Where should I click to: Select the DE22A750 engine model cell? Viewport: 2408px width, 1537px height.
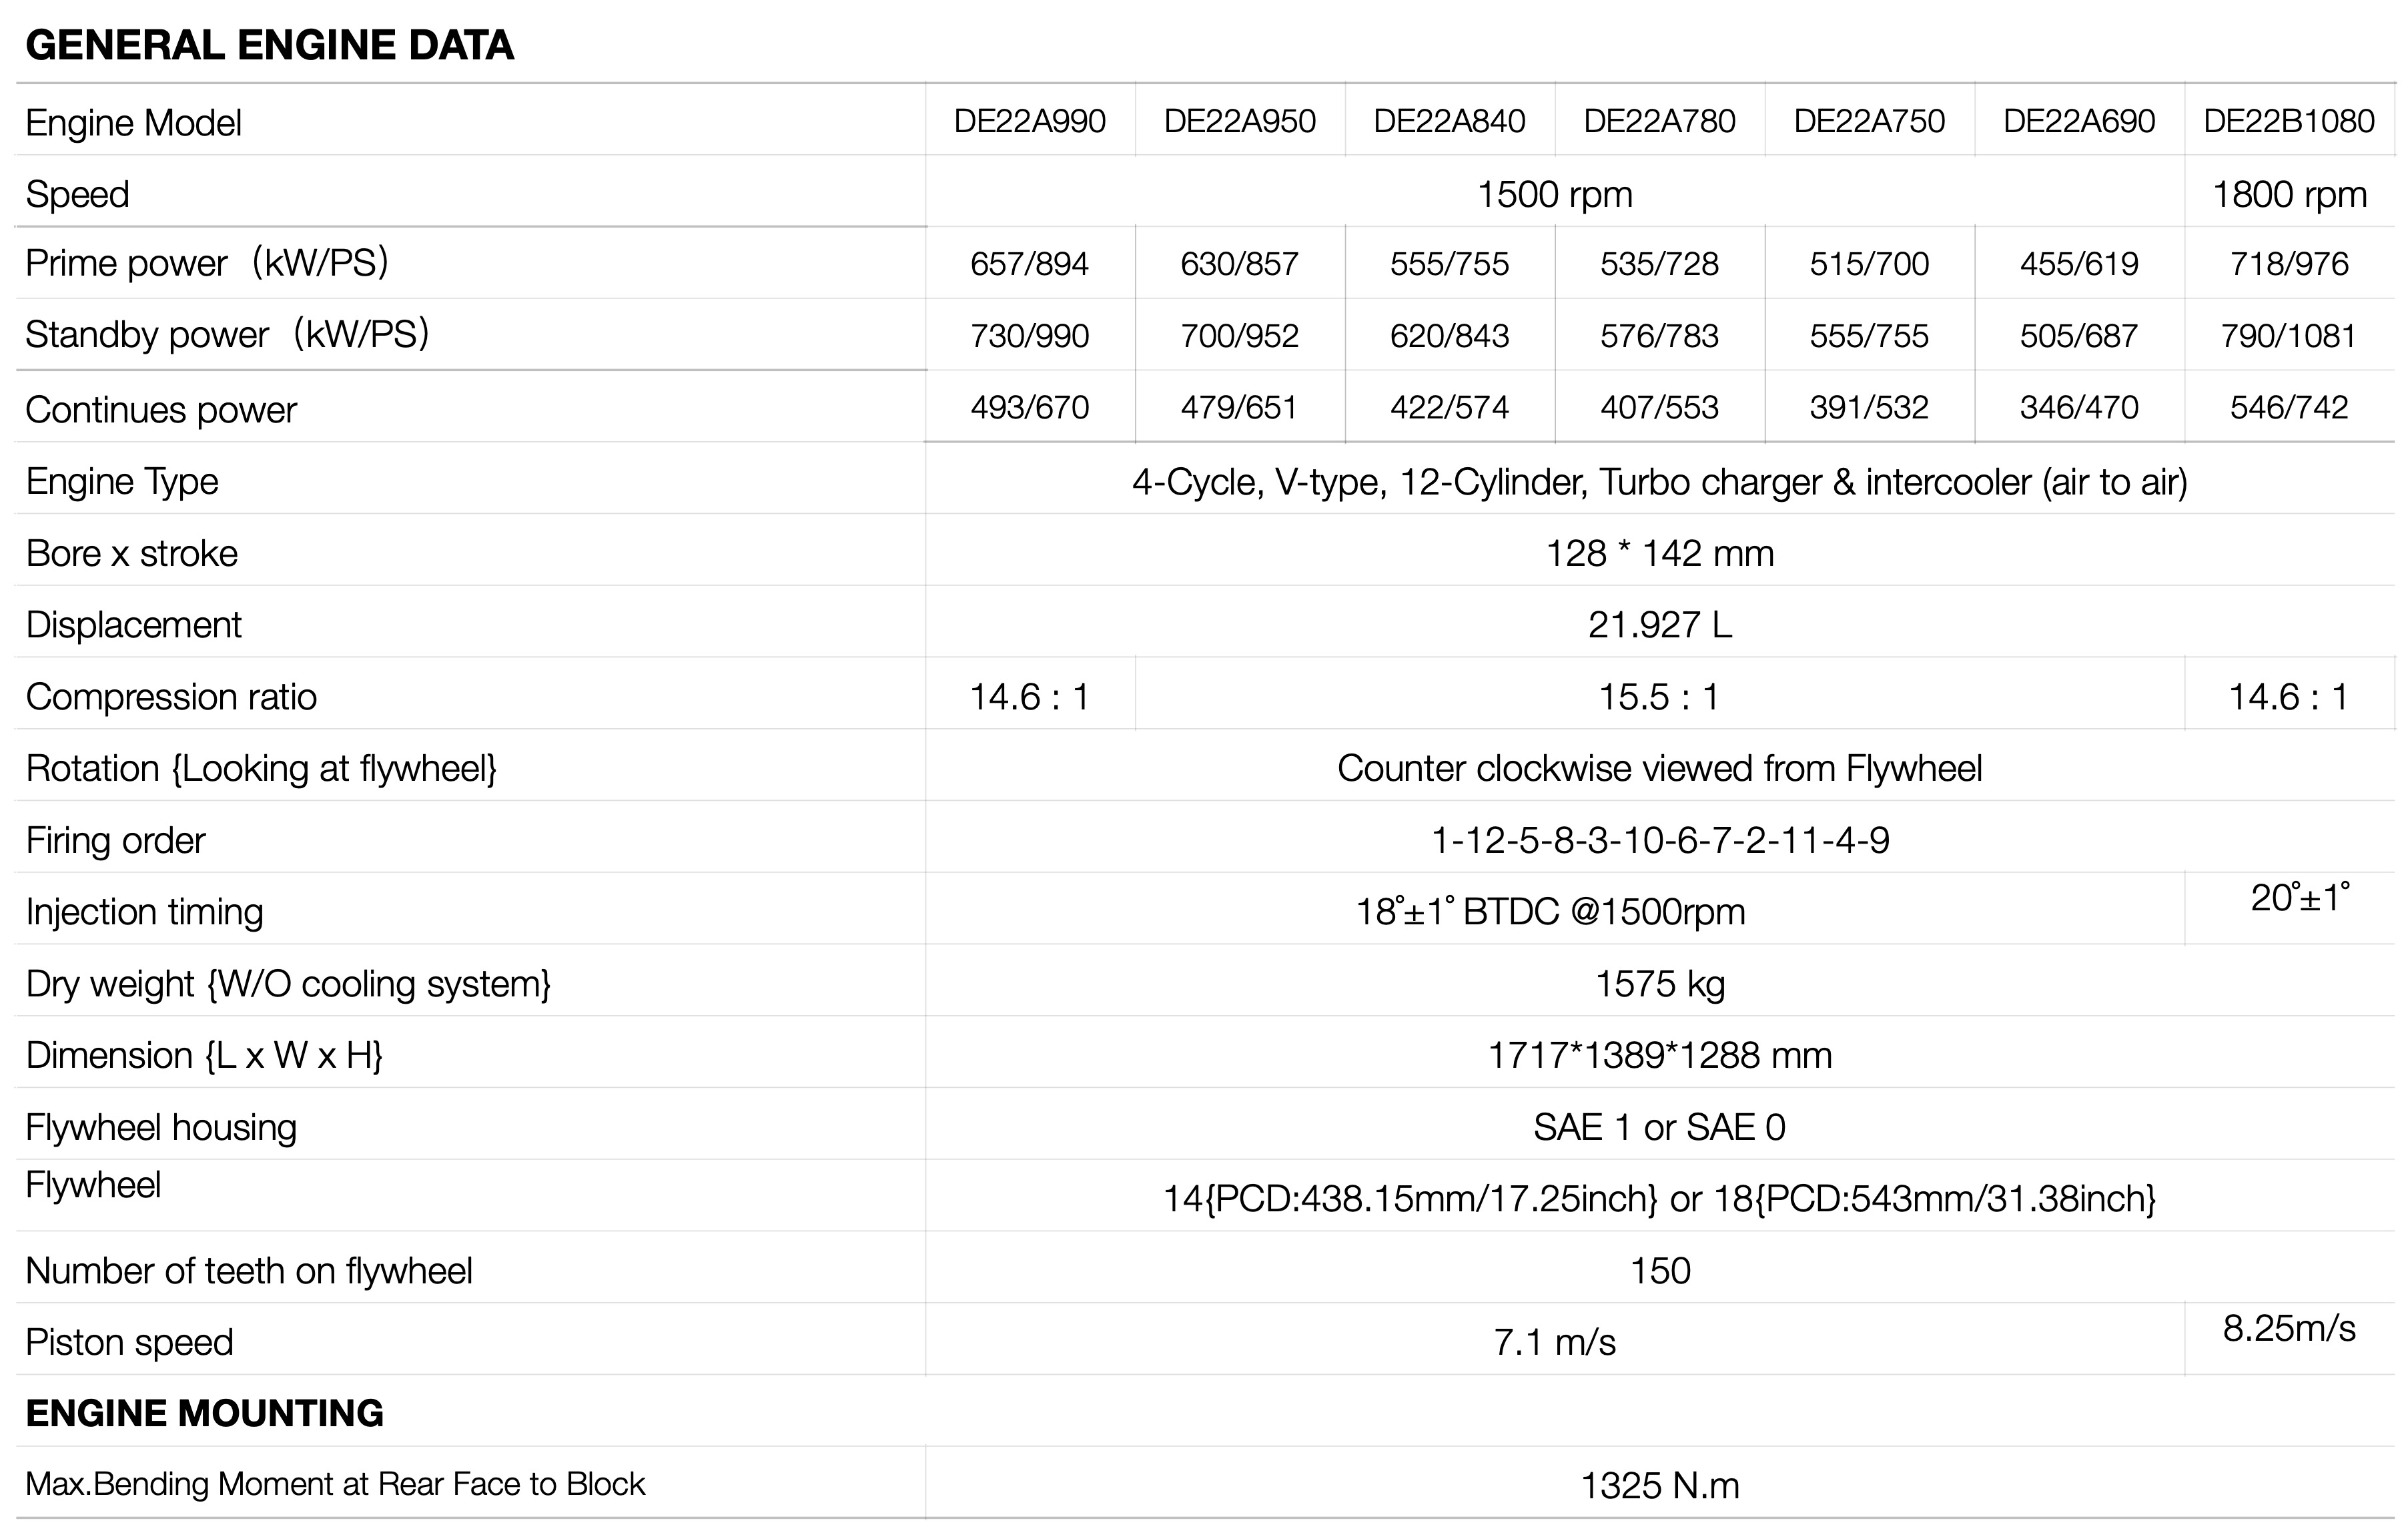point(1869,121)
